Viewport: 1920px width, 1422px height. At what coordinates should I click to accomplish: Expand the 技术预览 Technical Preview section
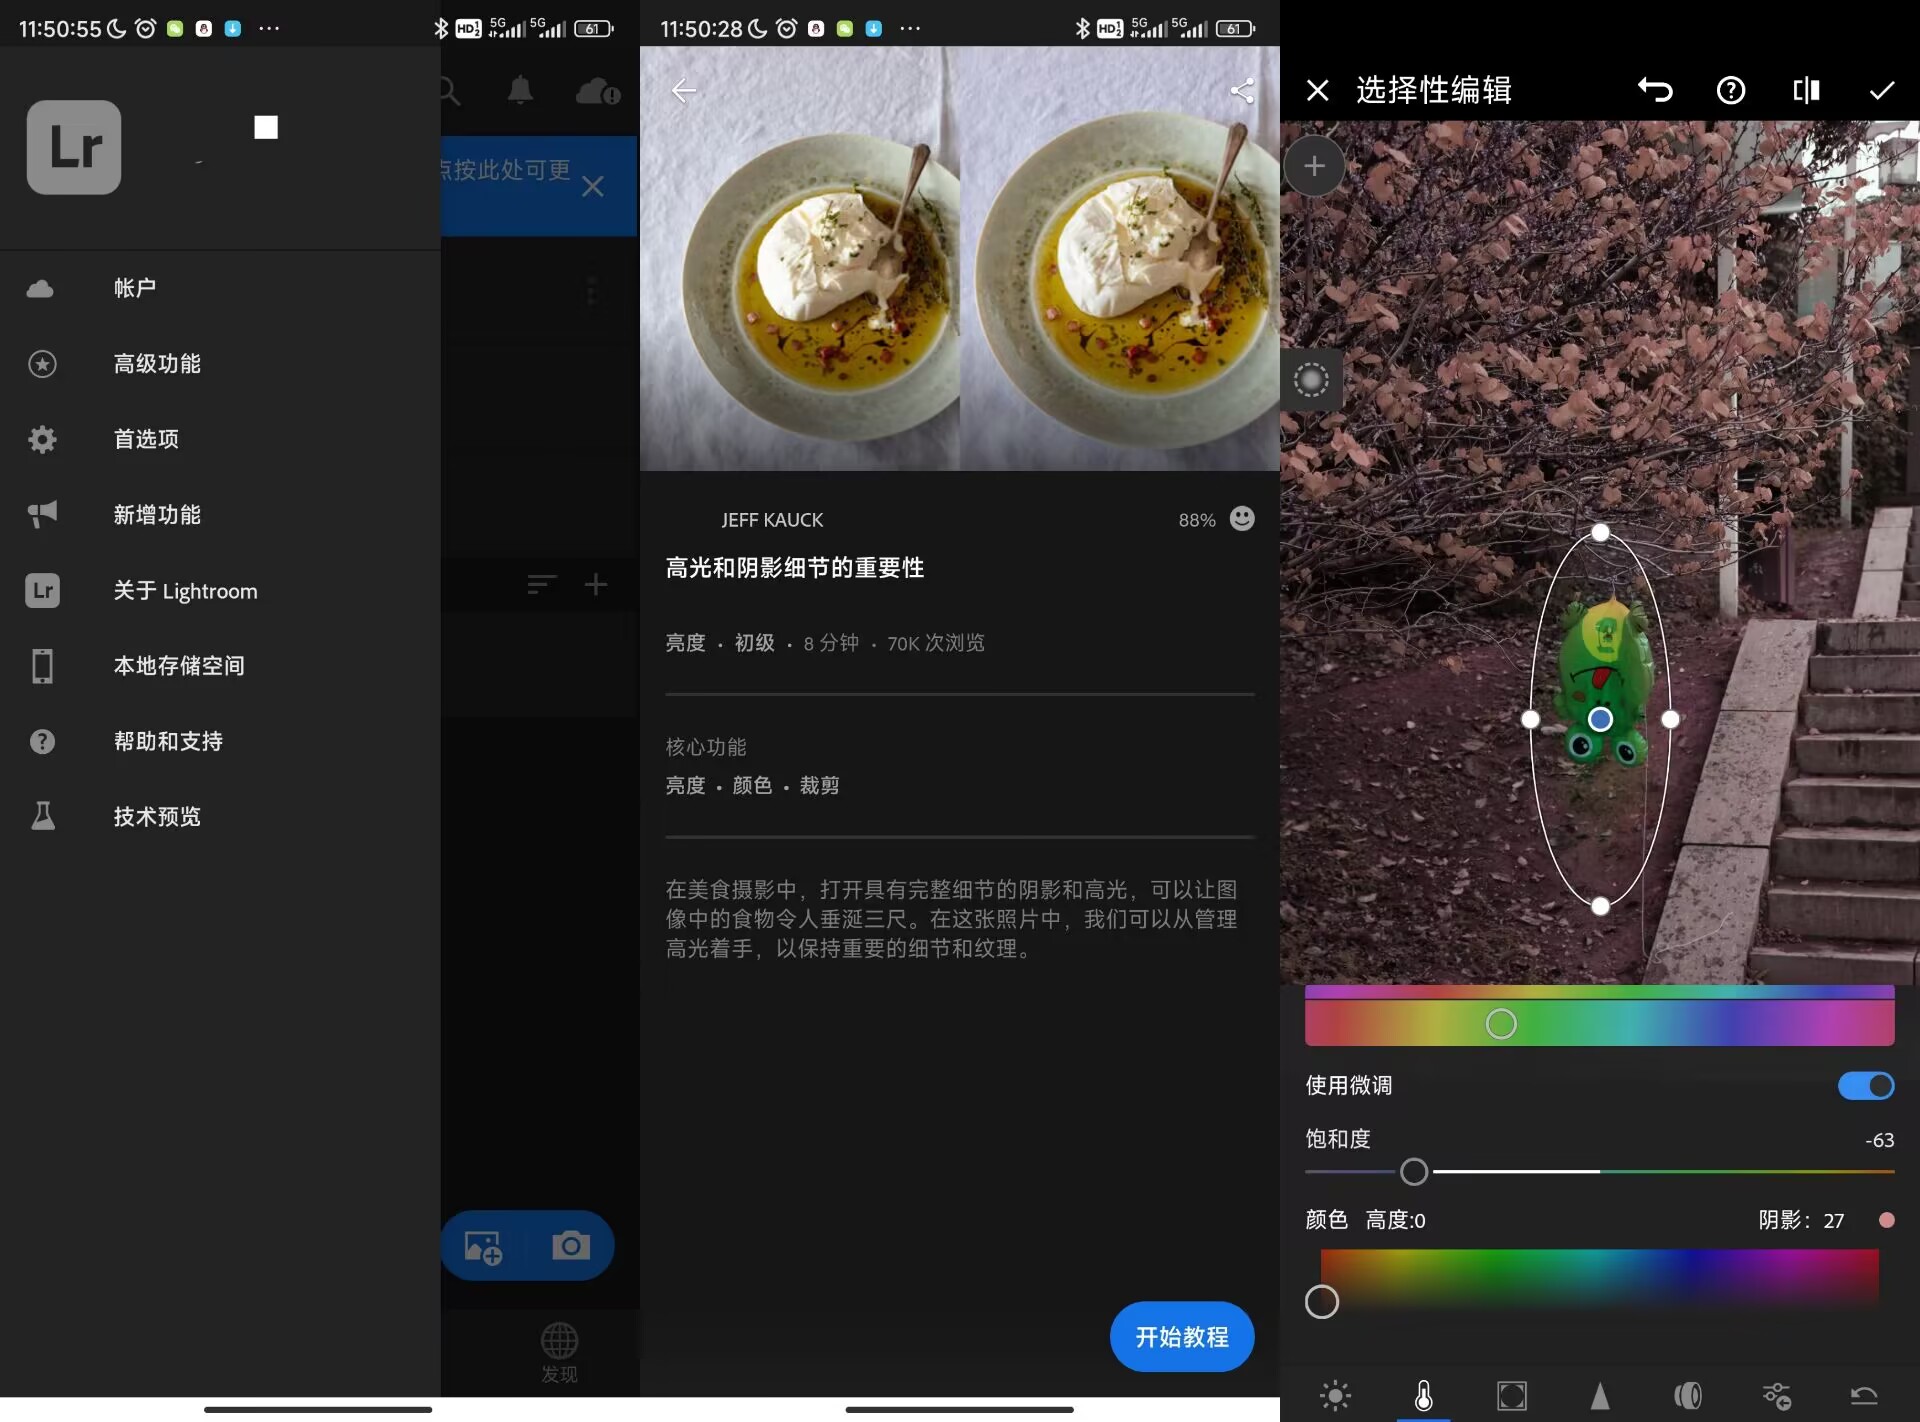coord(155,816)
